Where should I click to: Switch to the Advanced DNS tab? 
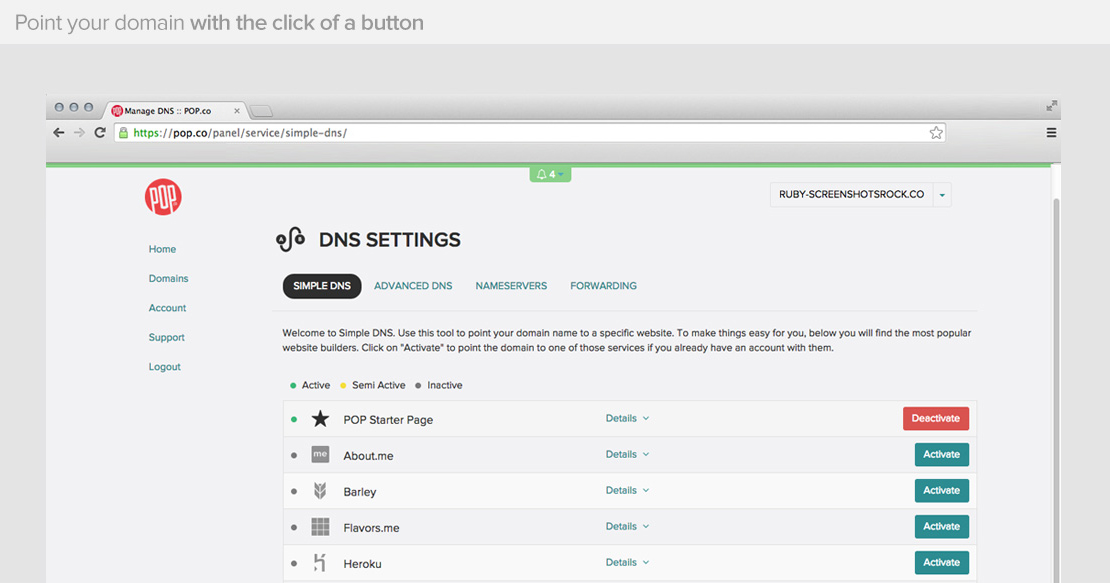coord(413,286)
